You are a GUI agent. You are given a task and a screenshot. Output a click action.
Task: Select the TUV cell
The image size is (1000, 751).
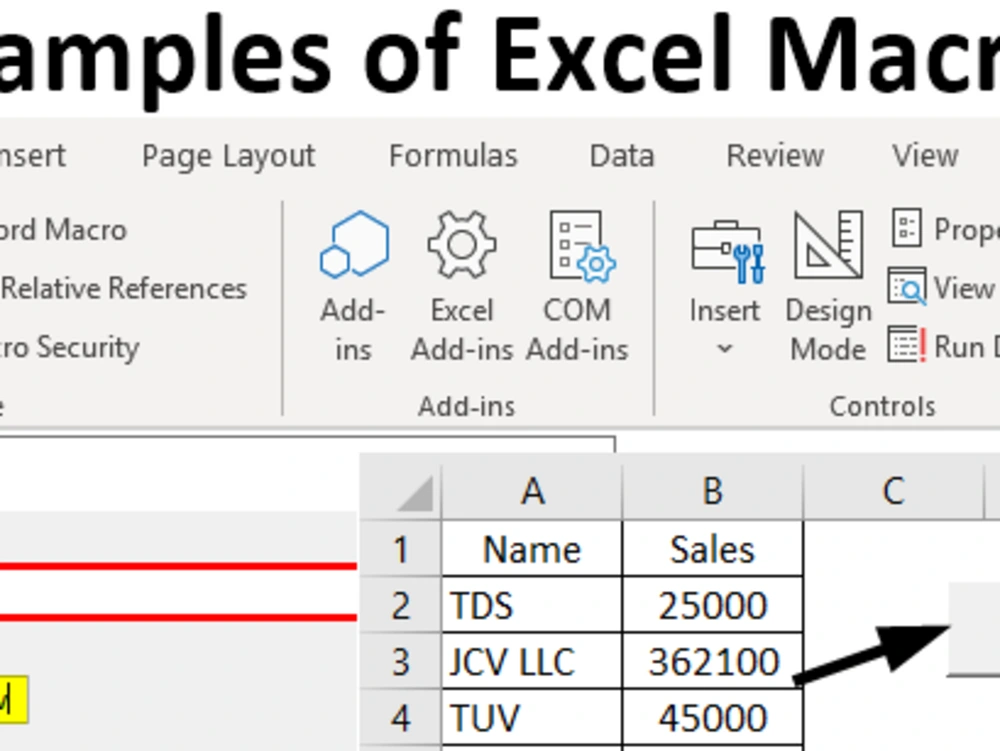(532, 718)
